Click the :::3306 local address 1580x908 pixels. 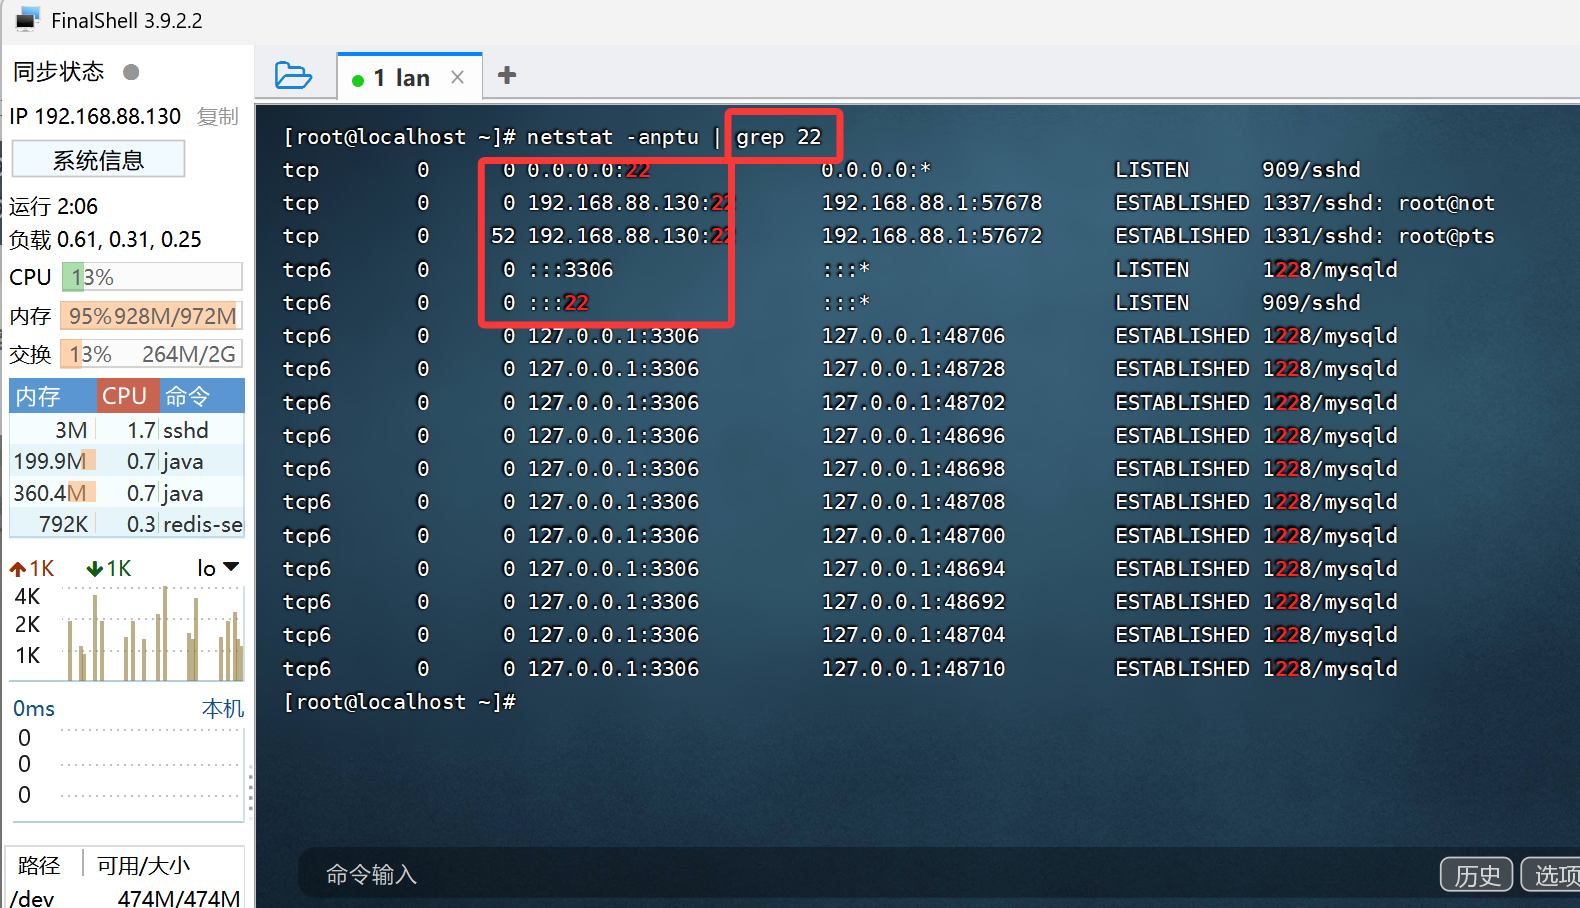tap(571, 270)
